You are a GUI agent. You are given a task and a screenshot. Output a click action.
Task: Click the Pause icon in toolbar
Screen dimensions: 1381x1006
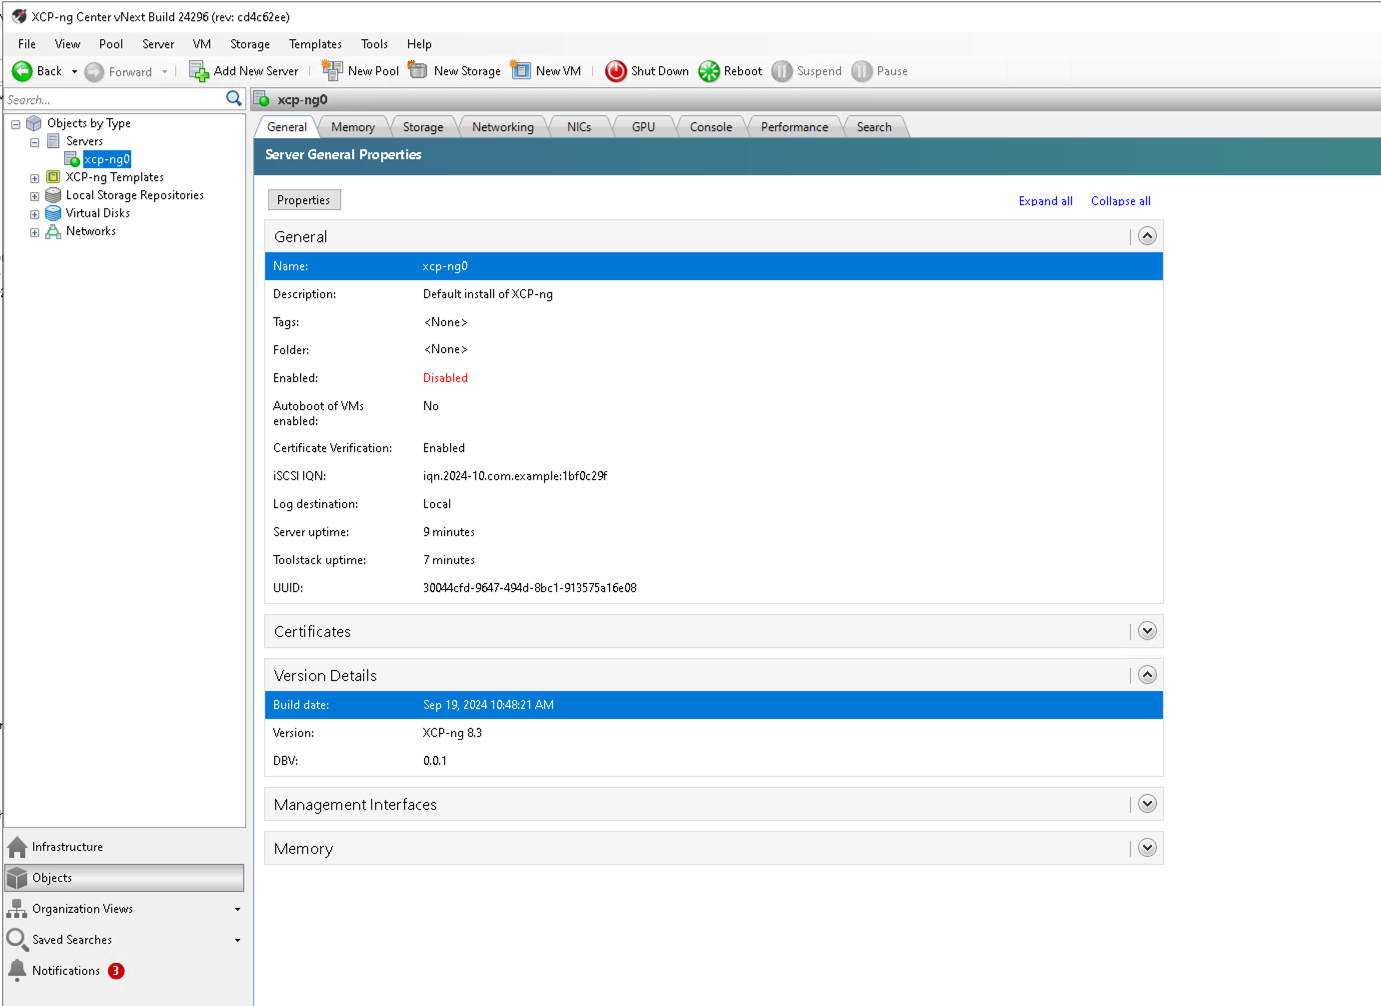(x=862, y=71)
